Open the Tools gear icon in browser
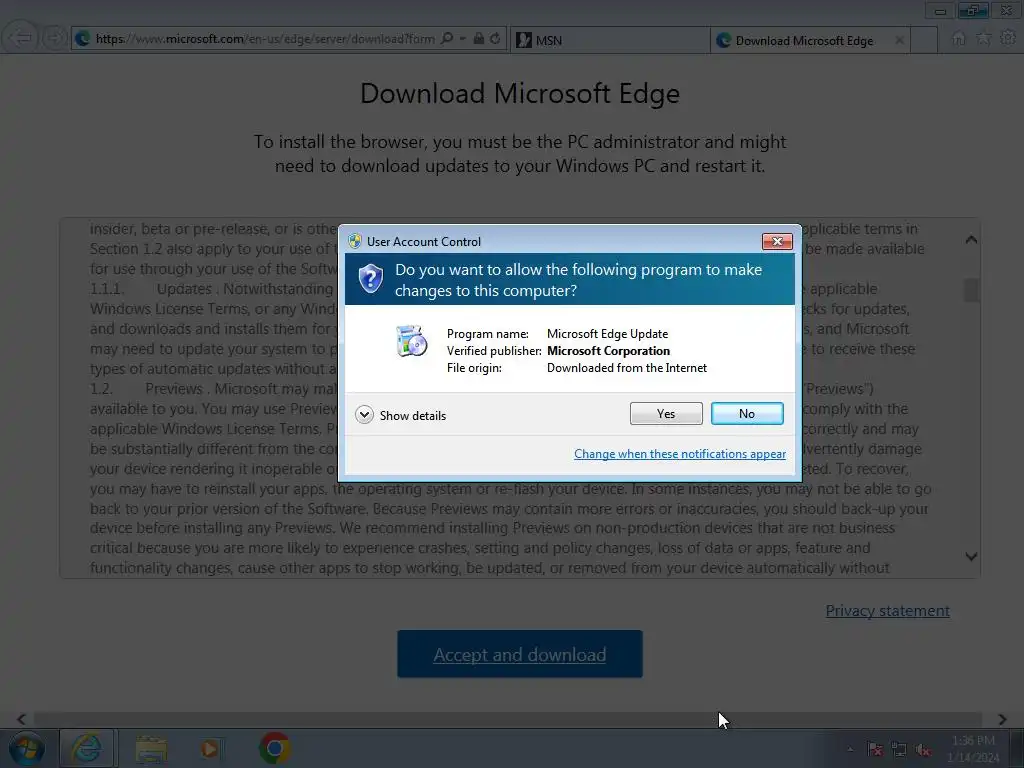The width and height of the screenshot is (1024, 768). (x=1008, y=39)
